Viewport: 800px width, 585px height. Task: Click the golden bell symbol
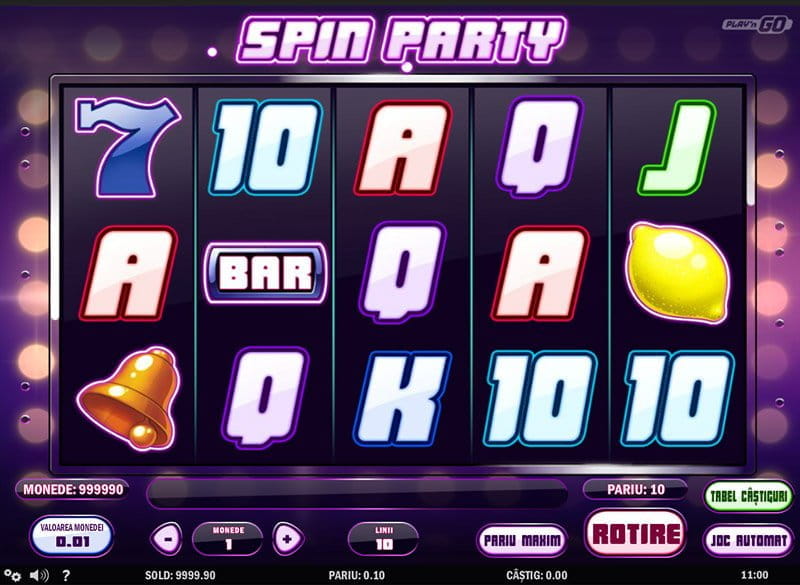tap(129, 398)
